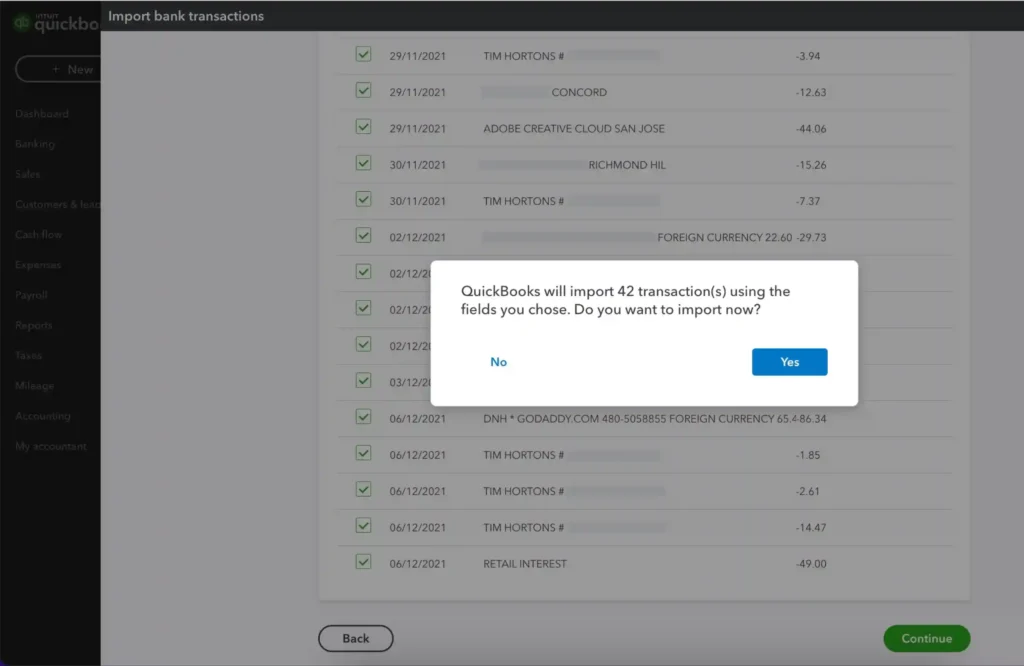The width and height of the screenshot is (1024, 666).
Task: Confirm import by clicking Yes
Action: 789,362
